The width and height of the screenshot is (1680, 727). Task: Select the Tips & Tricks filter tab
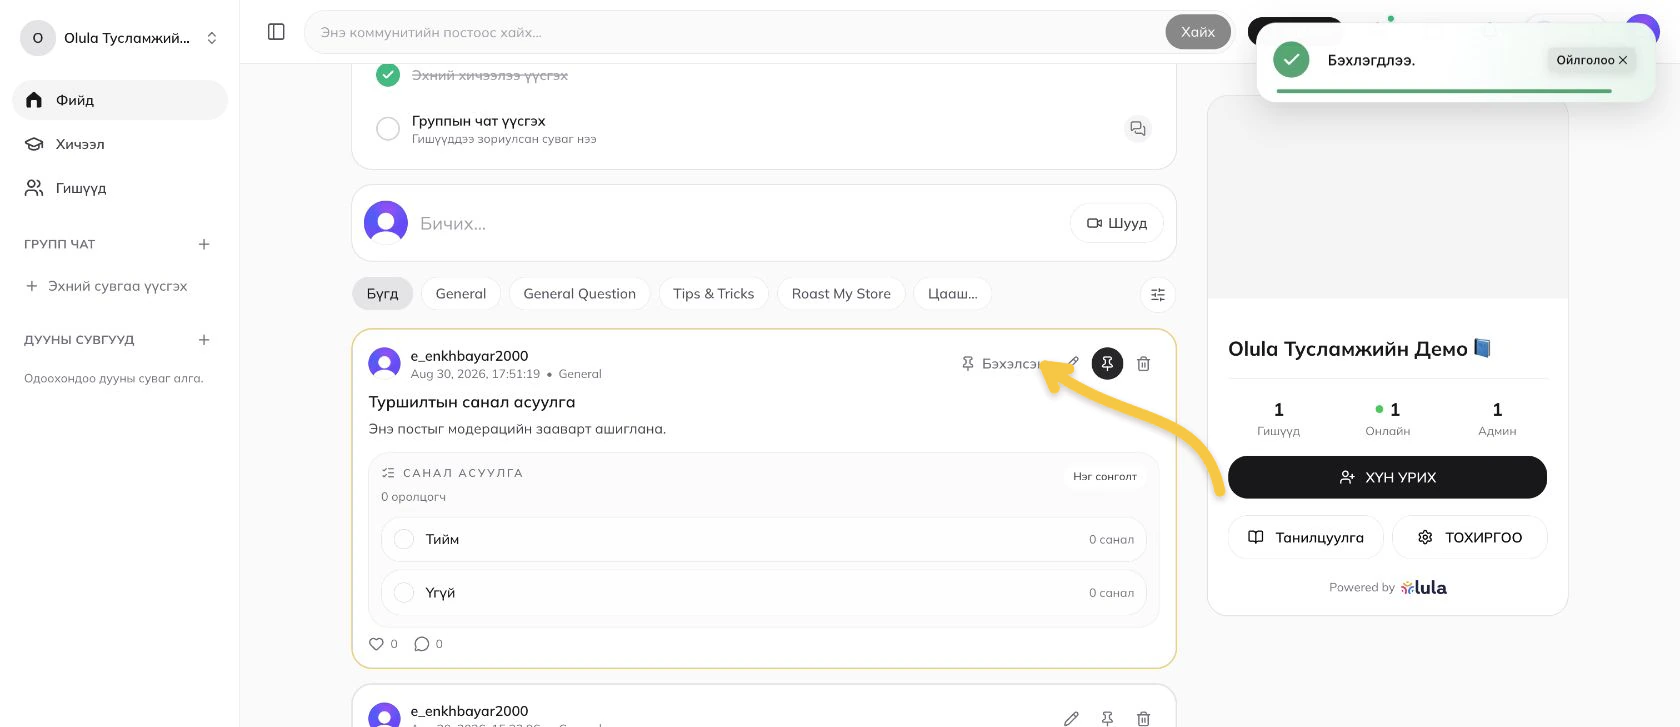click(x=714, y=294)
